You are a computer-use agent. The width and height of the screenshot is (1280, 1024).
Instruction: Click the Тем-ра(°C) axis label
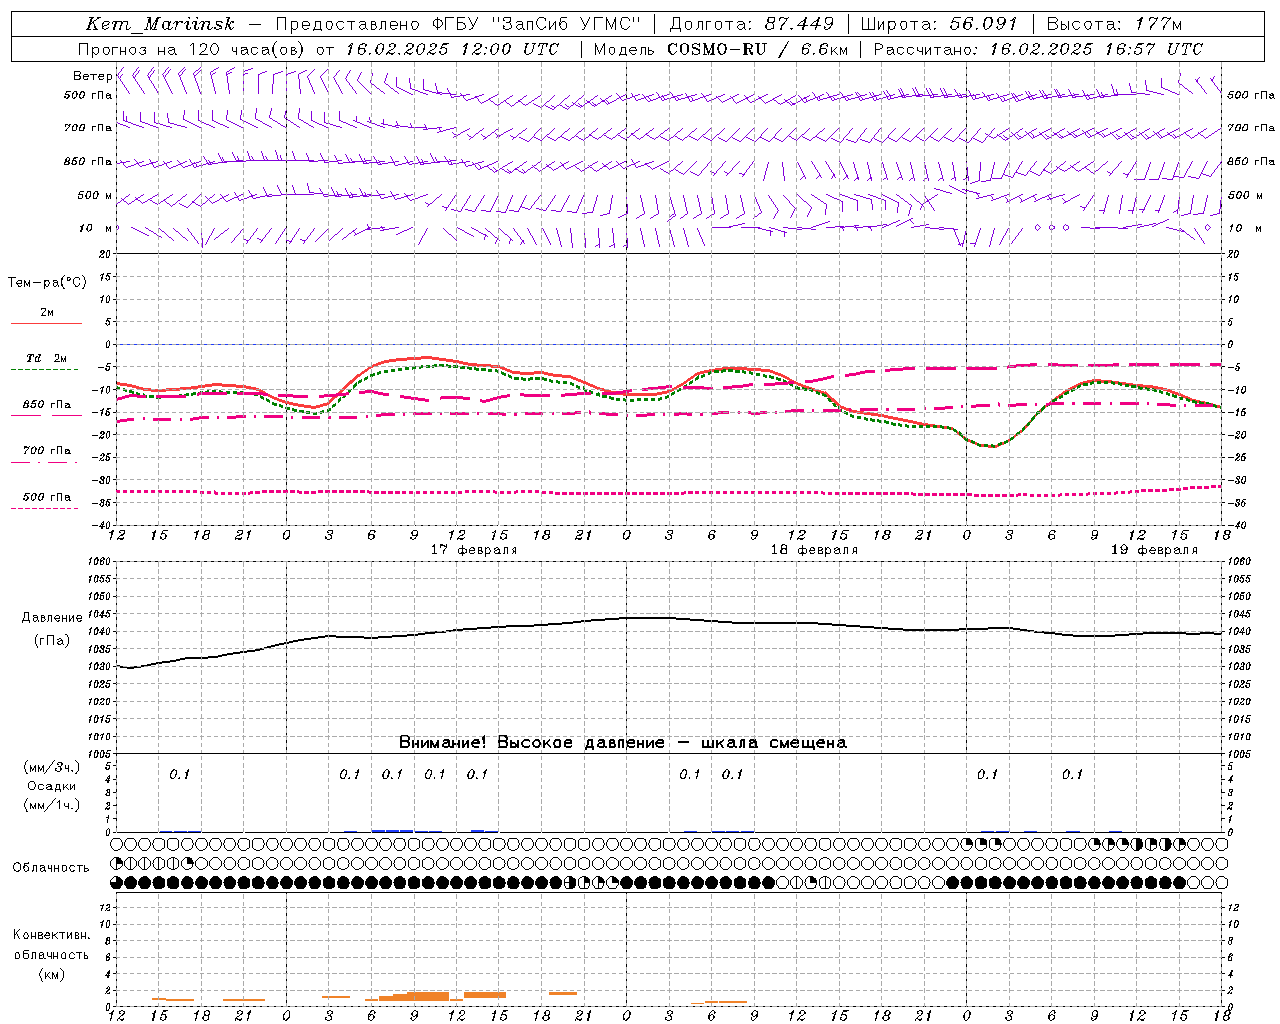tap(47, 283)
